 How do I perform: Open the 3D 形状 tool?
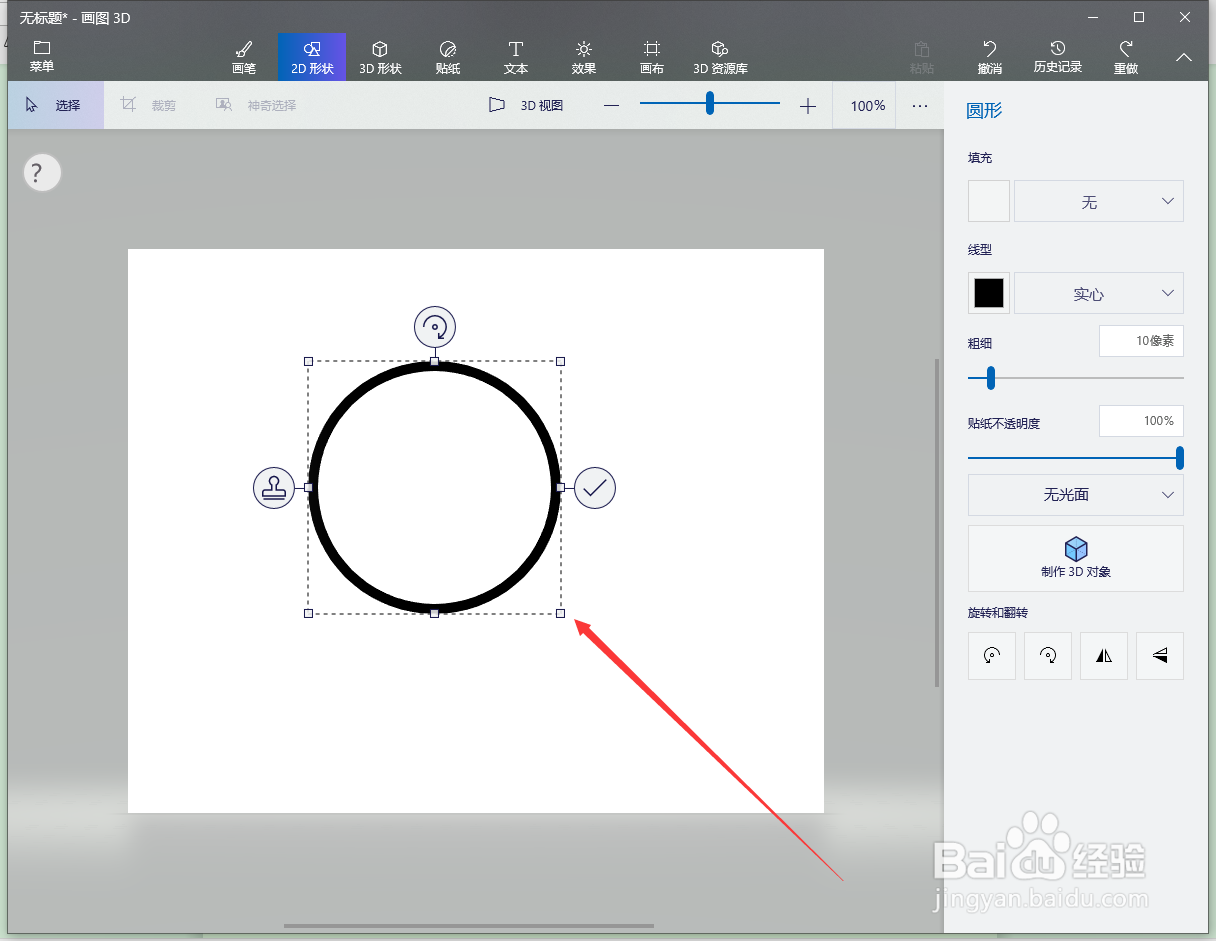(x=380, y=57)
